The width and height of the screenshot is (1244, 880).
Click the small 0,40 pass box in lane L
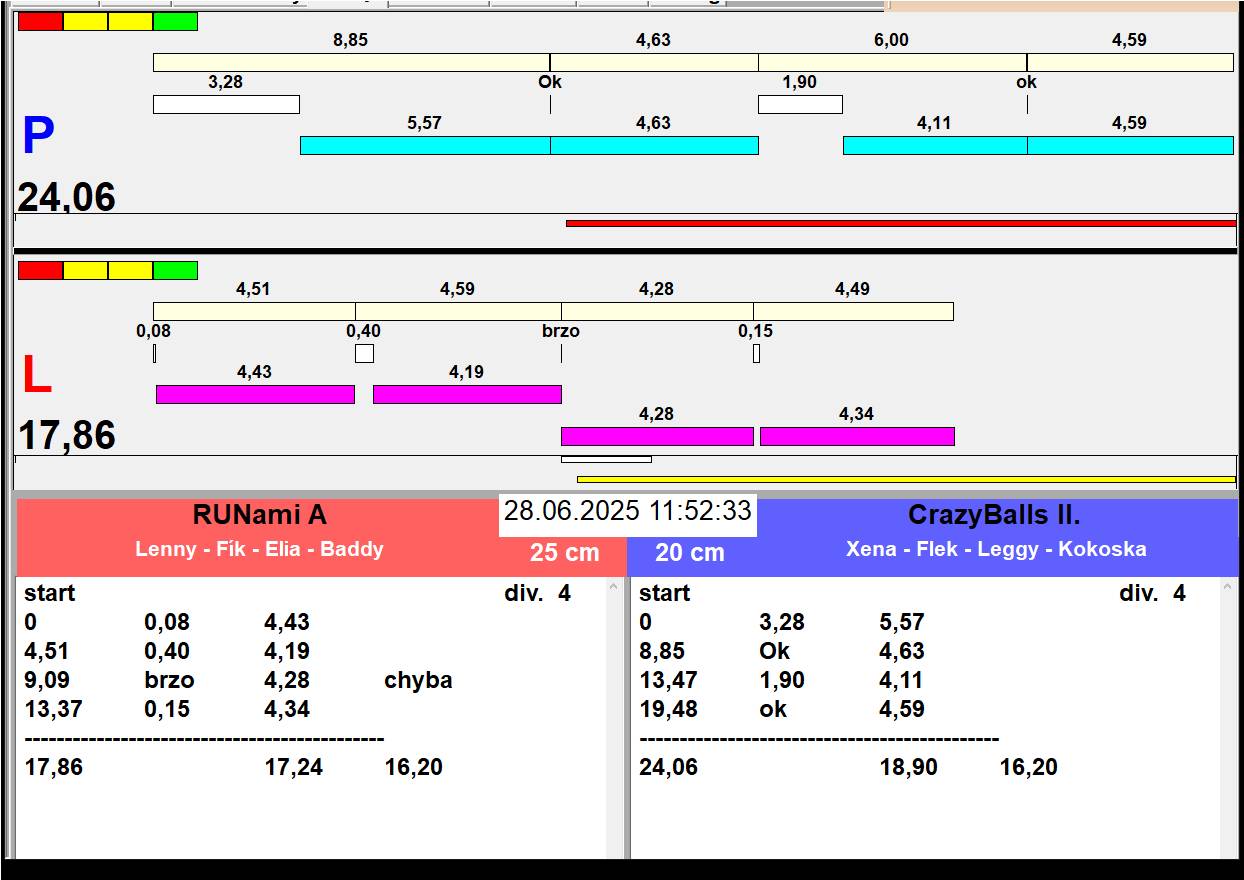tap(364, 353)
